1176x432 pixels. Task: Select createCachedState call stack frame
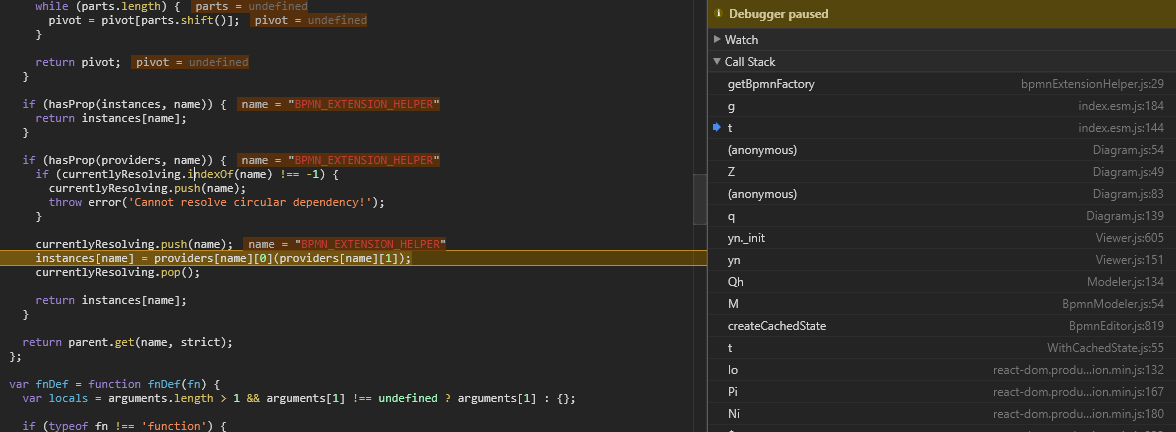(x=941, y=326)
